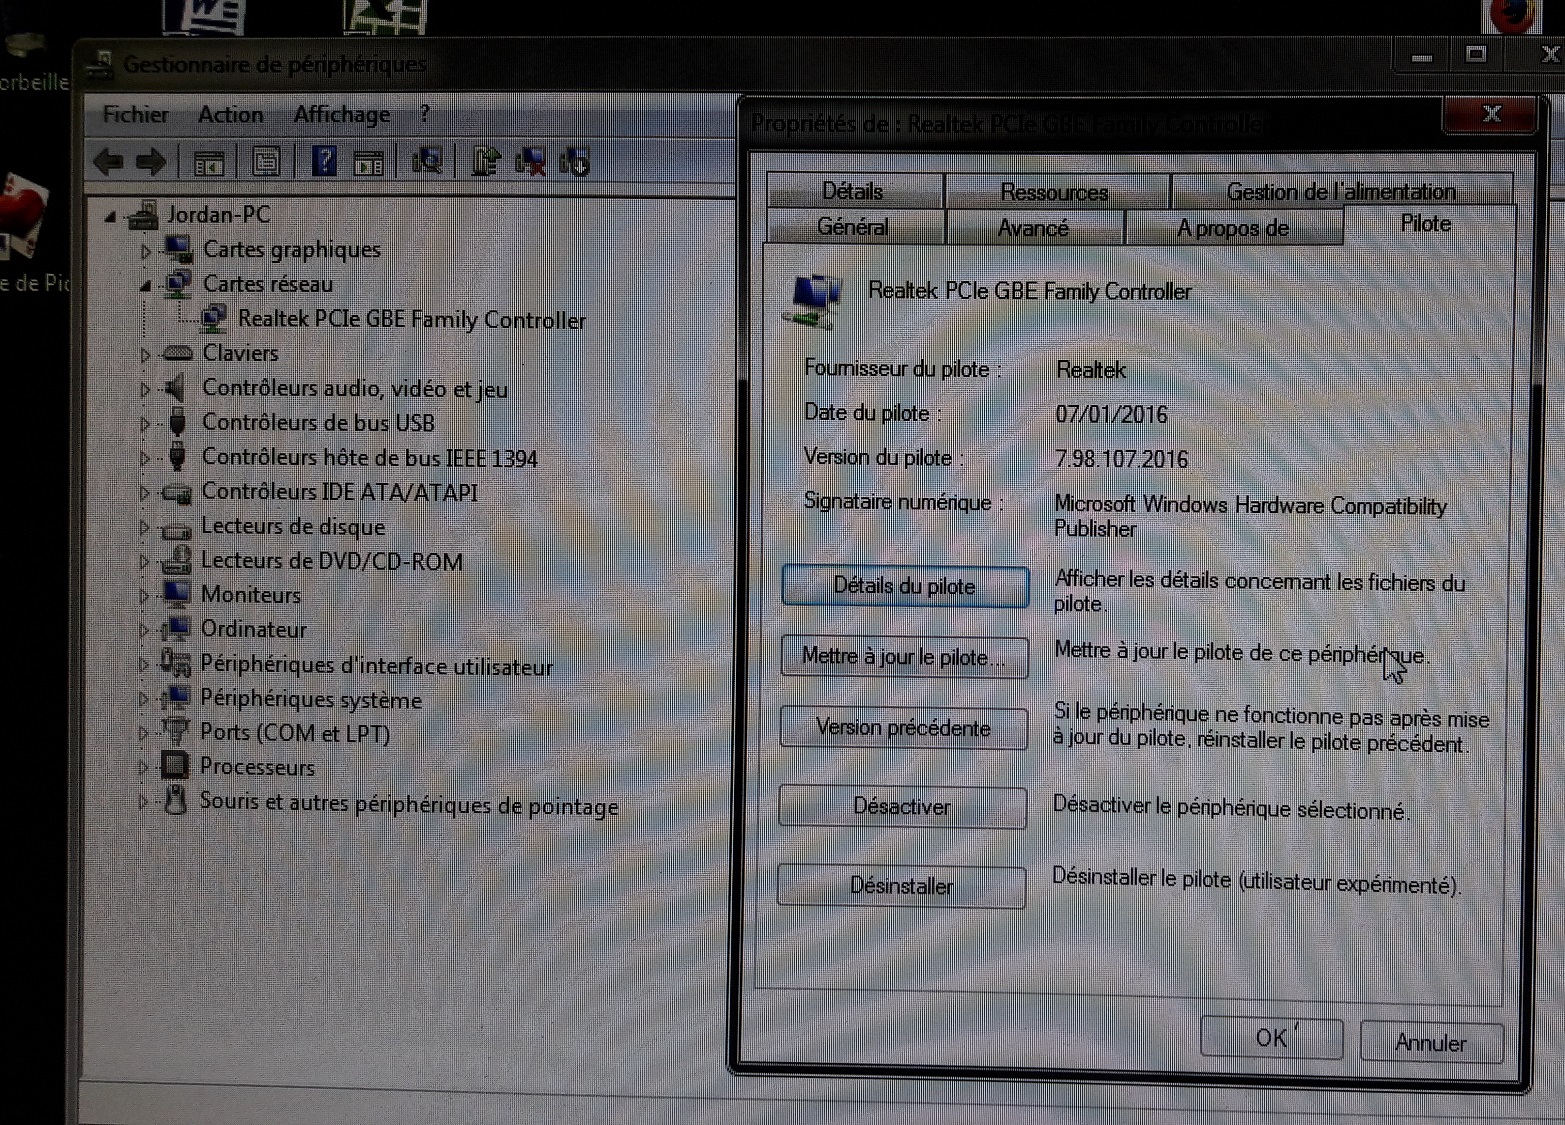Click the blue Help question mark icon
This screenshot has width=1565, height=1125.
(324, 160)
